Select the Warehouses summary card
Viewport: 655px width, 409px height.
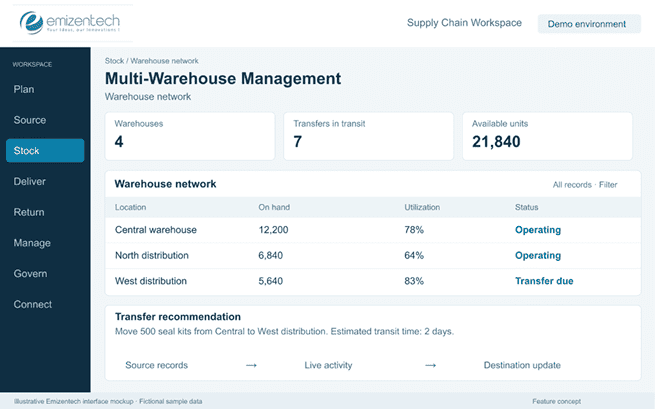[x=190, y=136]
